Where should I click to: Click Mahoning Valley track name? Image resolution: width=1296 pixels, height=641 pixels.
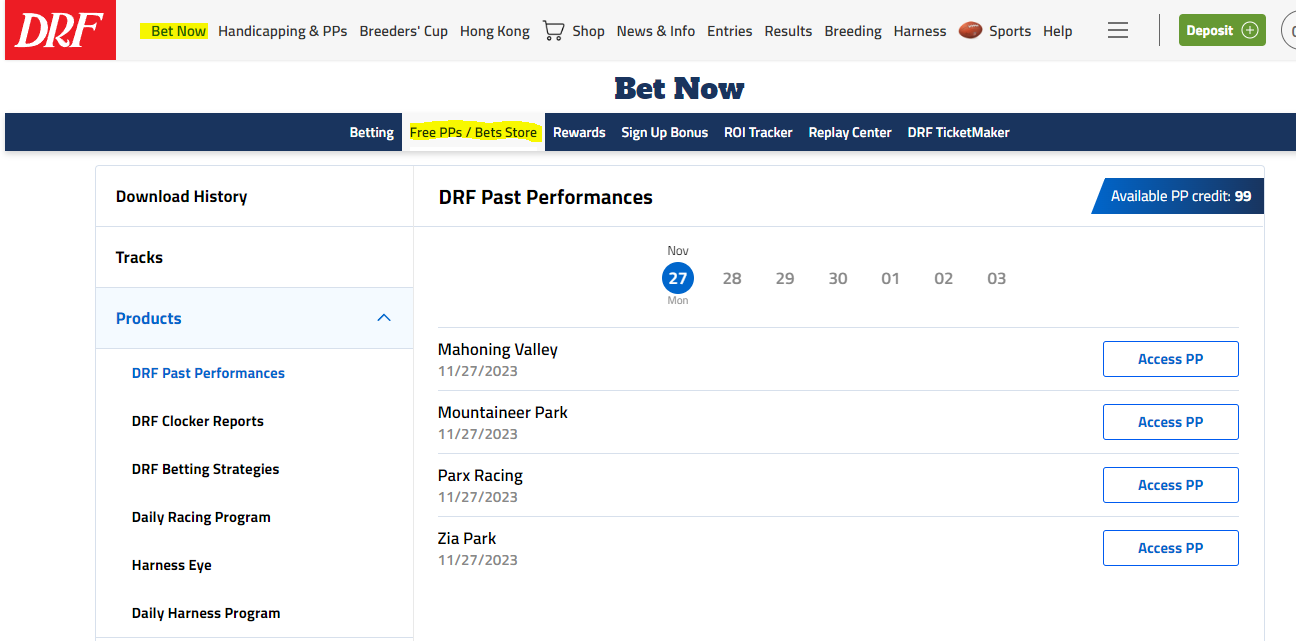click(498, 349)
